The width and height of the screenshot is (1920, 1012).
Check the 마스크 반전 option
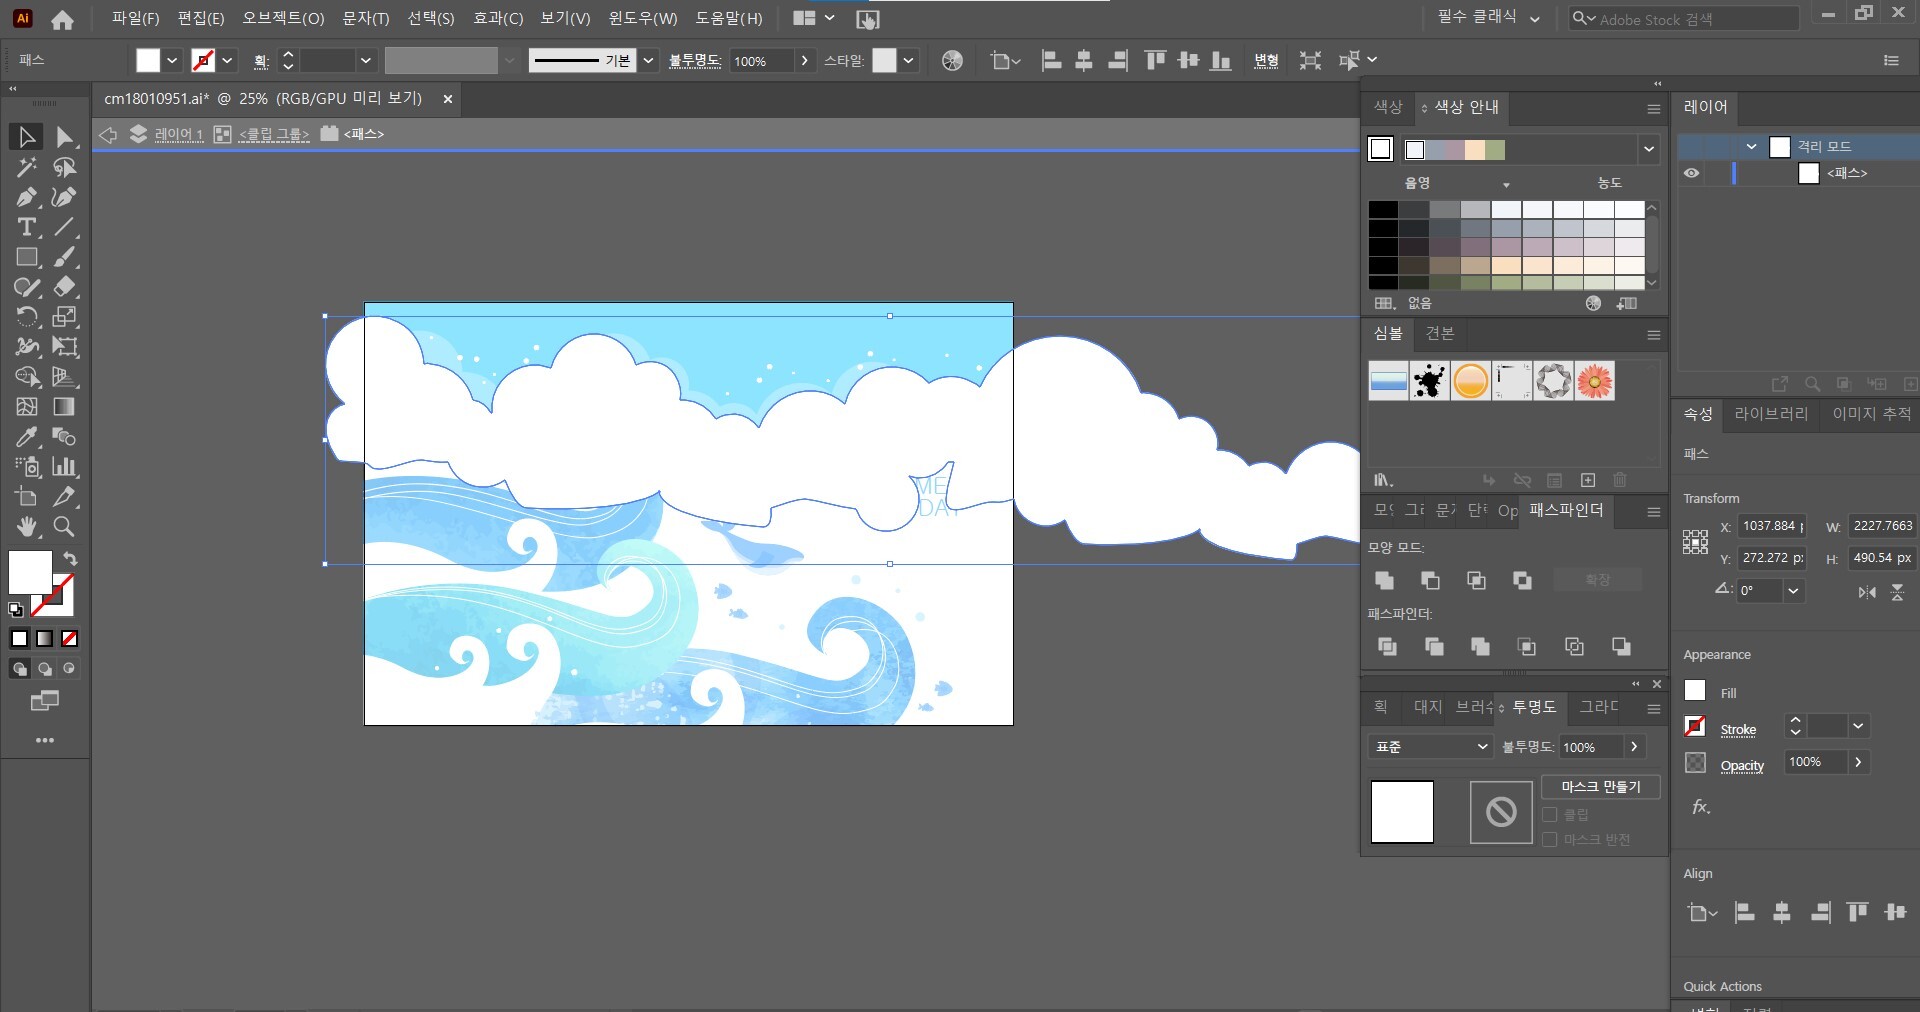(1550, 839)
